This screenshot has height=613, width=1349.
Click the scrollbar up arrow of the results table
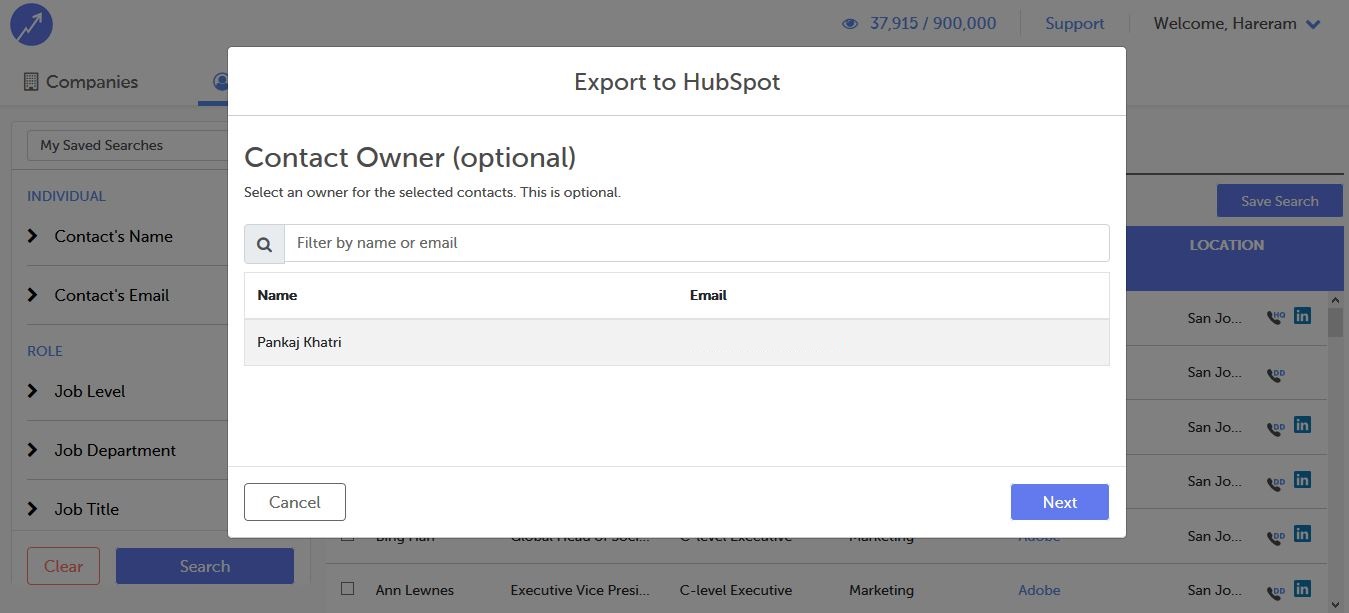pos(1335,299)
